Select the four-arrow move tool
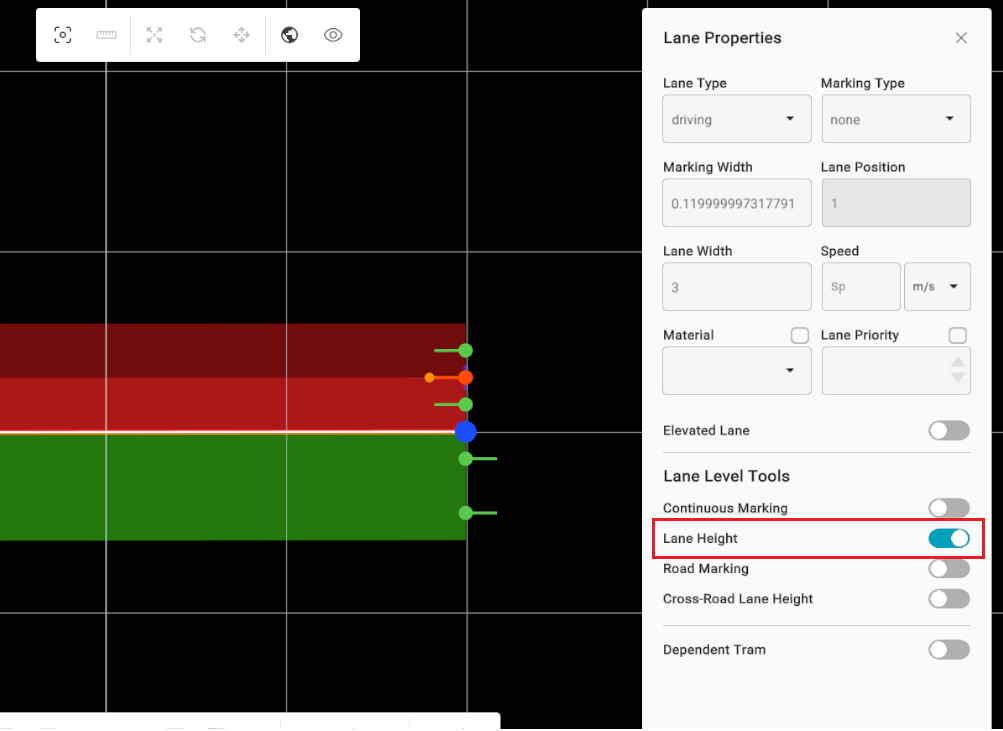The width and height of the screenshot is (1003, 731). click(x=241, y=35)
